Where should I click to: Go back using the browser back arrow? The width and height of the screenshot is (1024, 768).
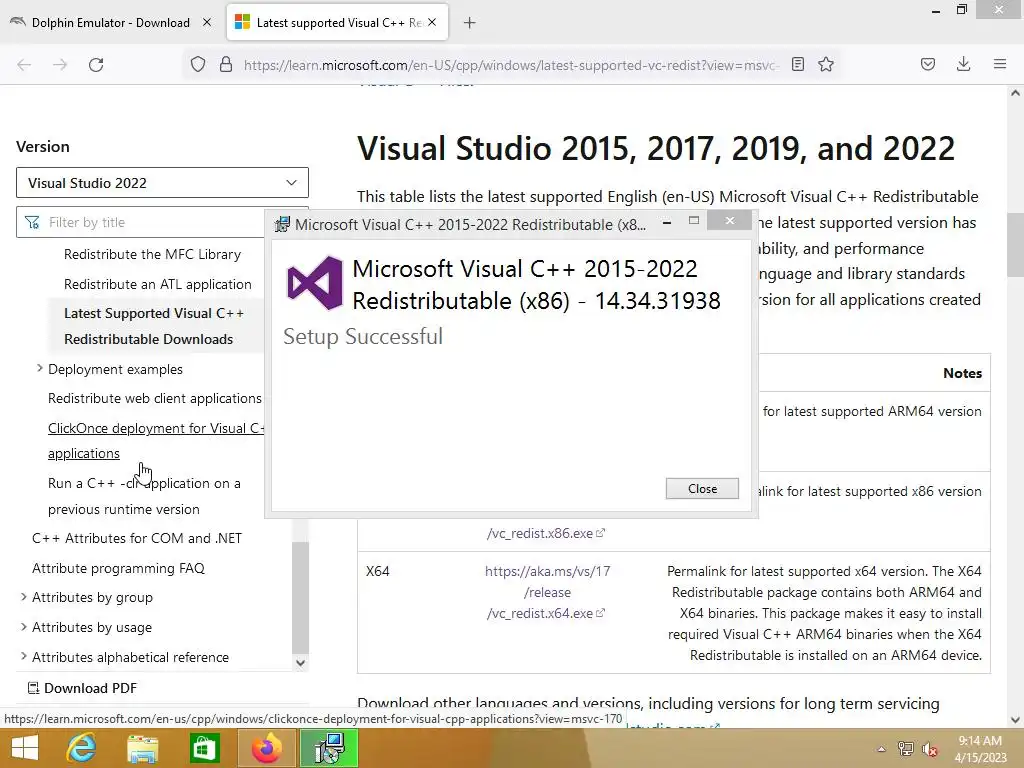(24, 65)
